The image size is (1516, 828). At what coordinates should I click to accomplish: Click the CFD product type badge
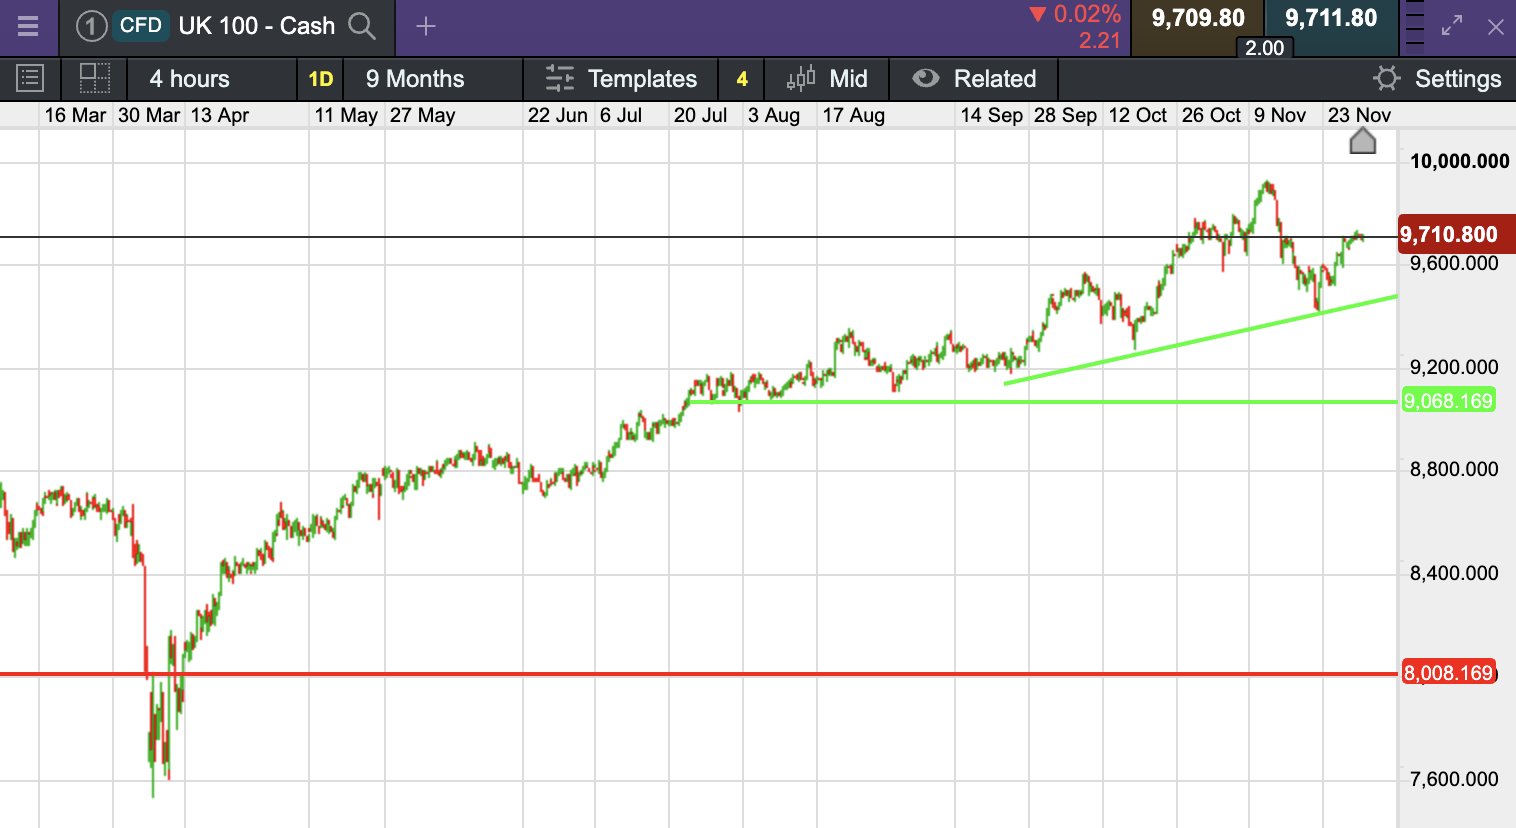(x=140, y=26)
